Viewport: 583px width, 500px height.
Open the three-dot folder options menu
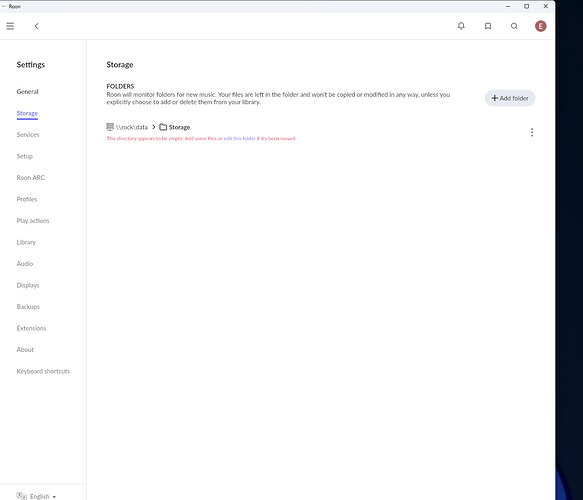(532, 132)
